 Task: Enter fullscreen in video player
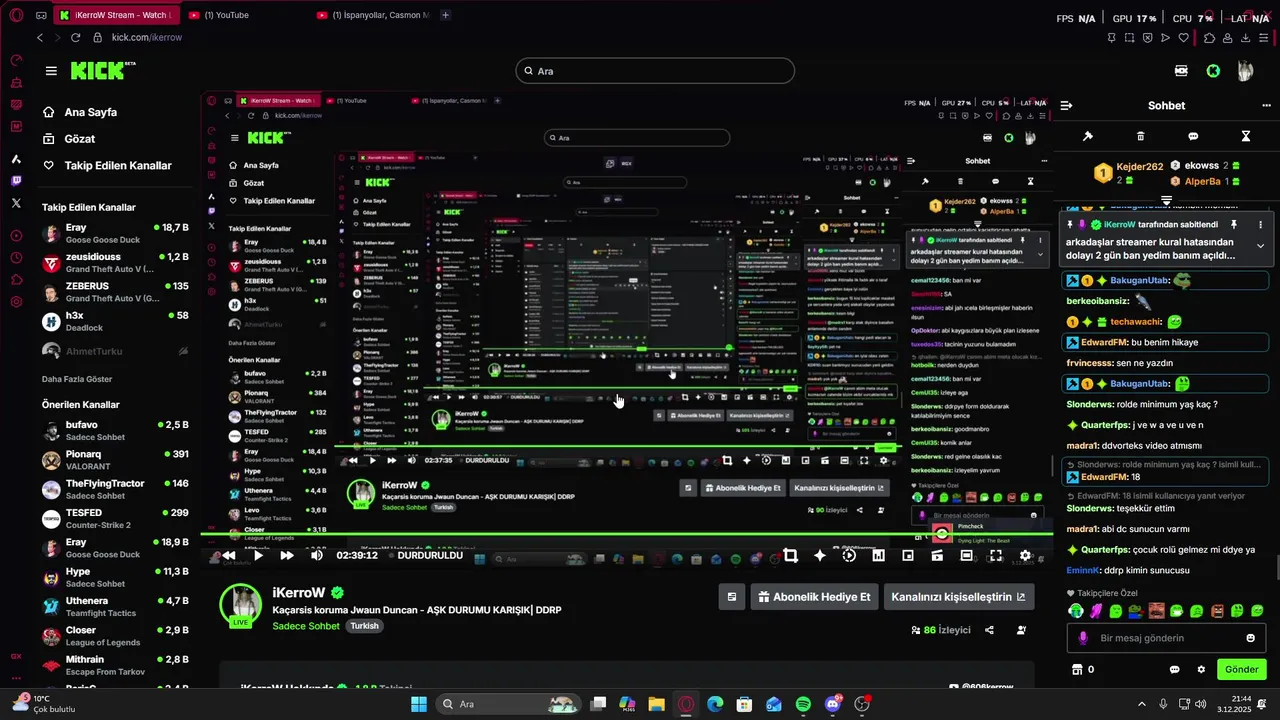point(996,555)
